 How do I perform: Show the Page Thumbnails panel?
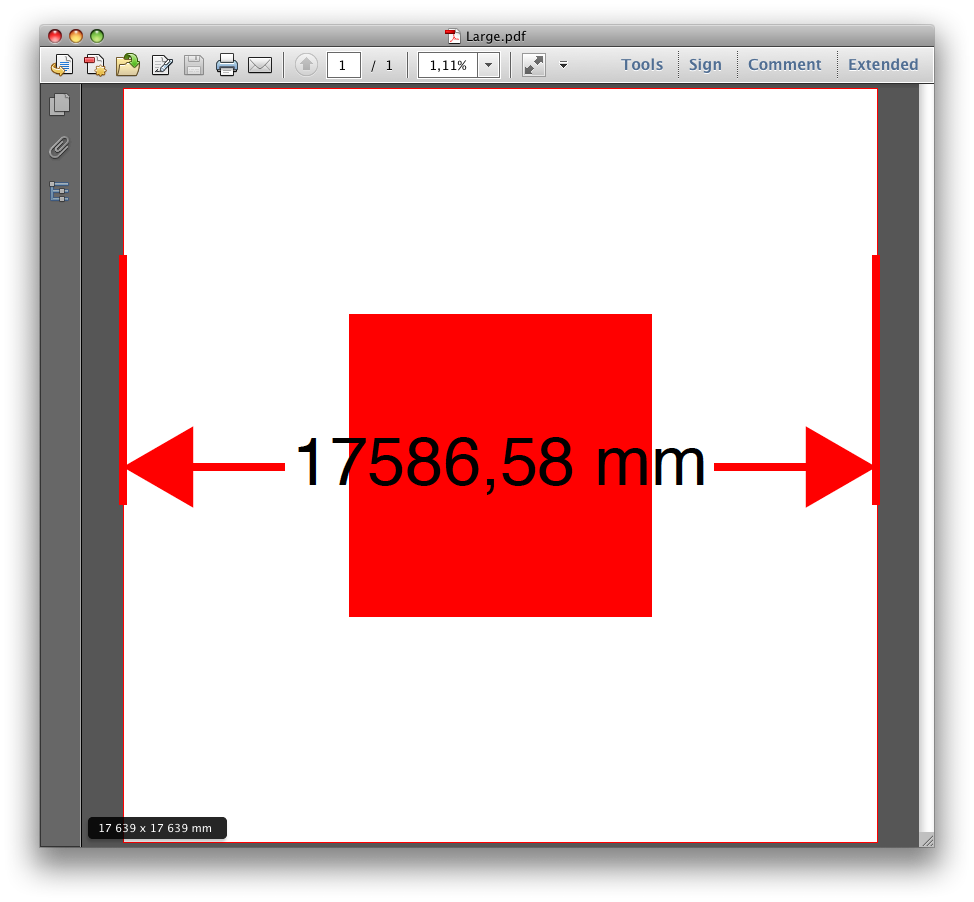(60, 104)
